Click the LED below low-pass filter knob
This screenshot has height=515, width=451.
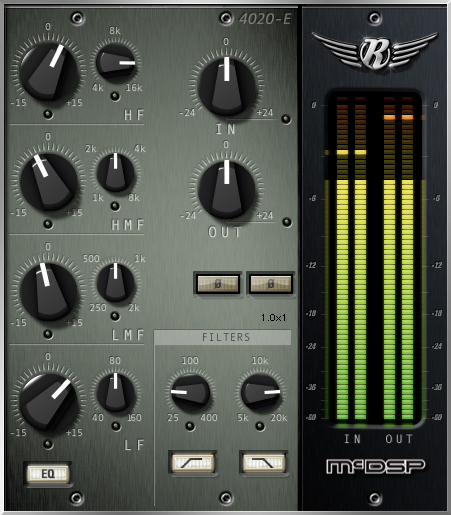(260, 426)
